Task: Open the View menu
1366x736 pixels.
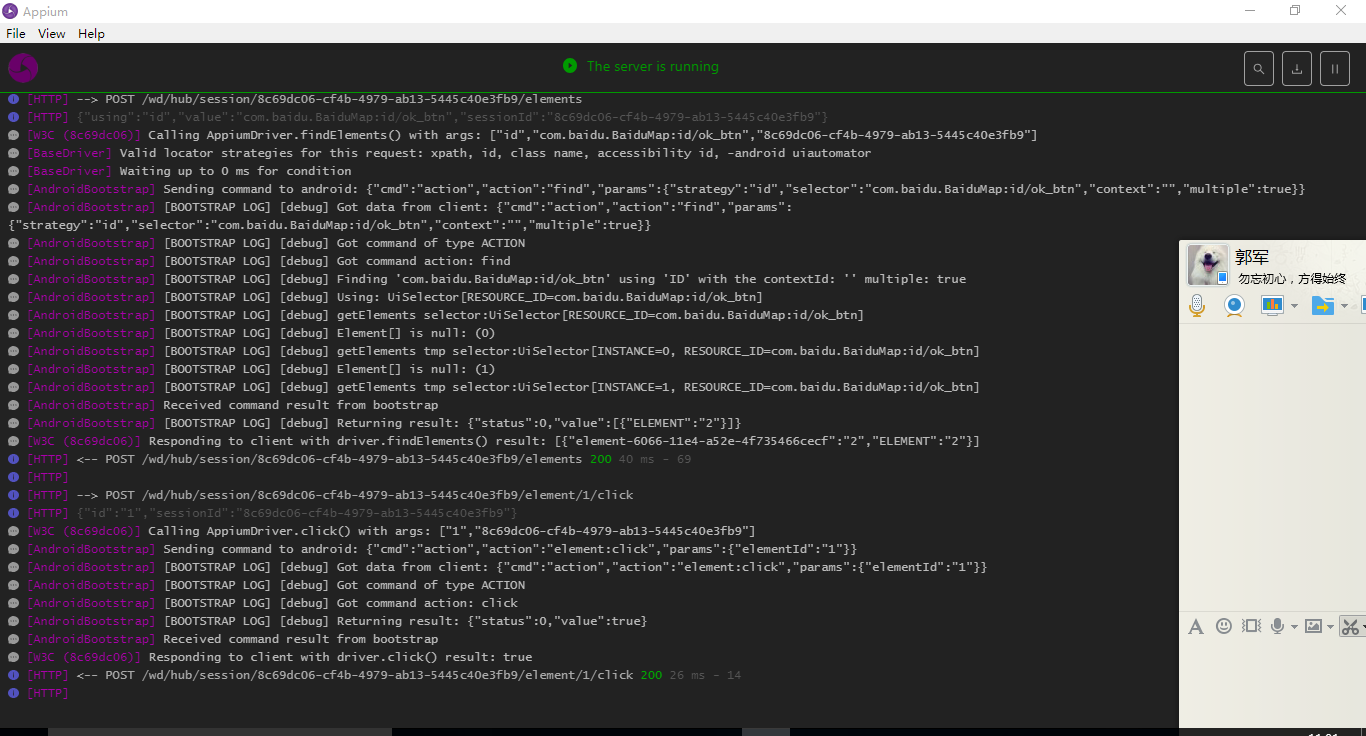Action: tap(52, 33)
